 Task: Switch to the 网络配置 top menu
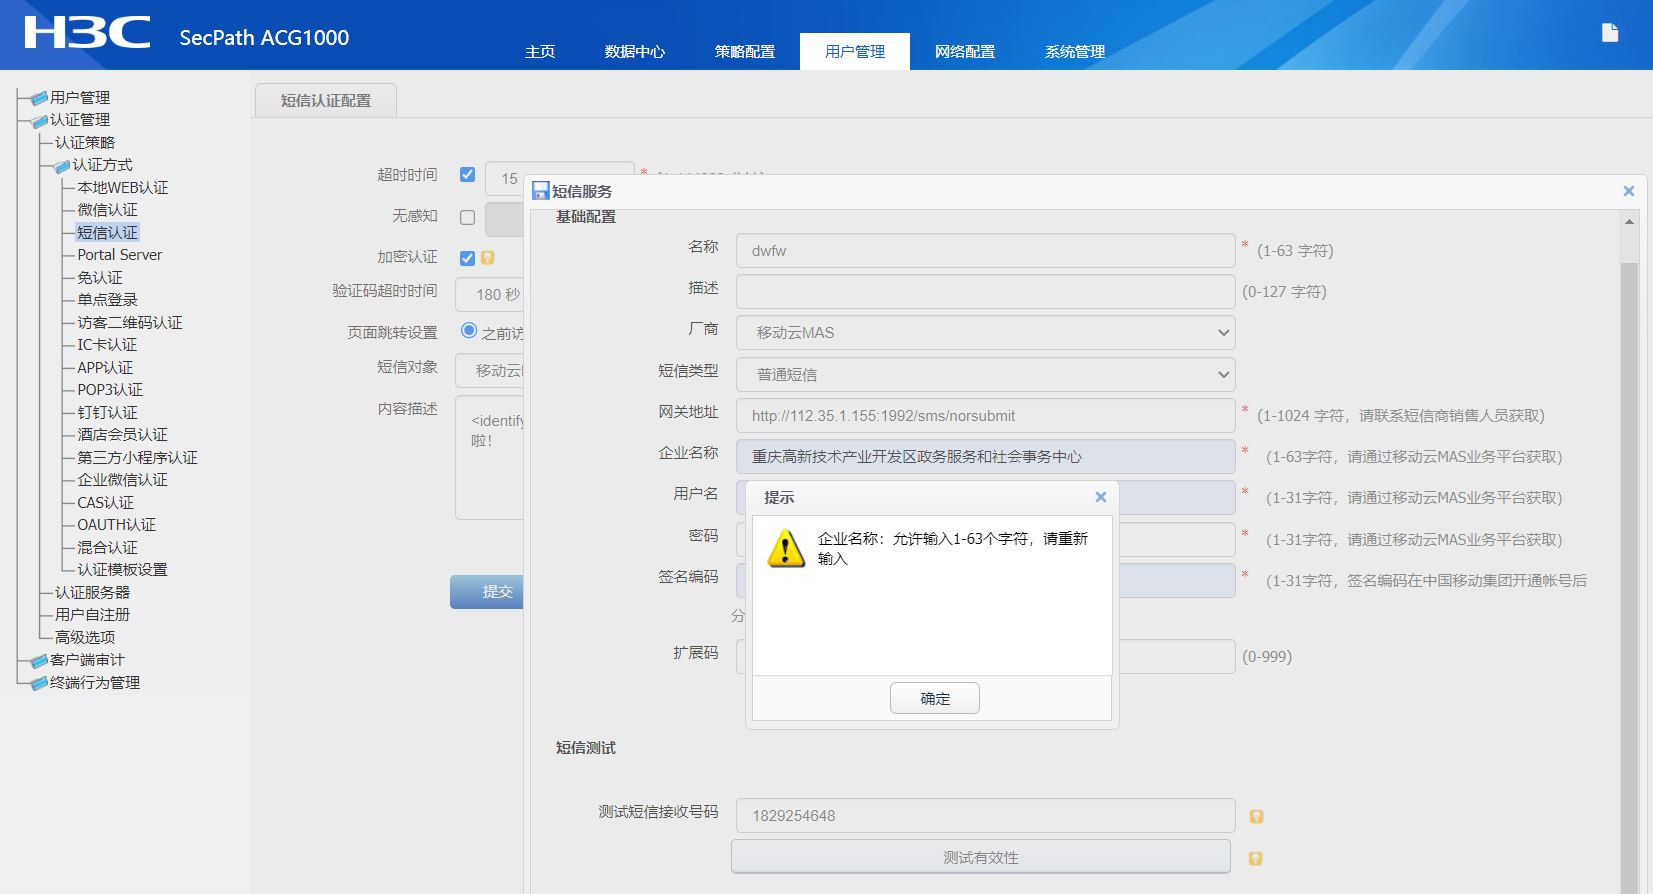[x=964, y=52]
